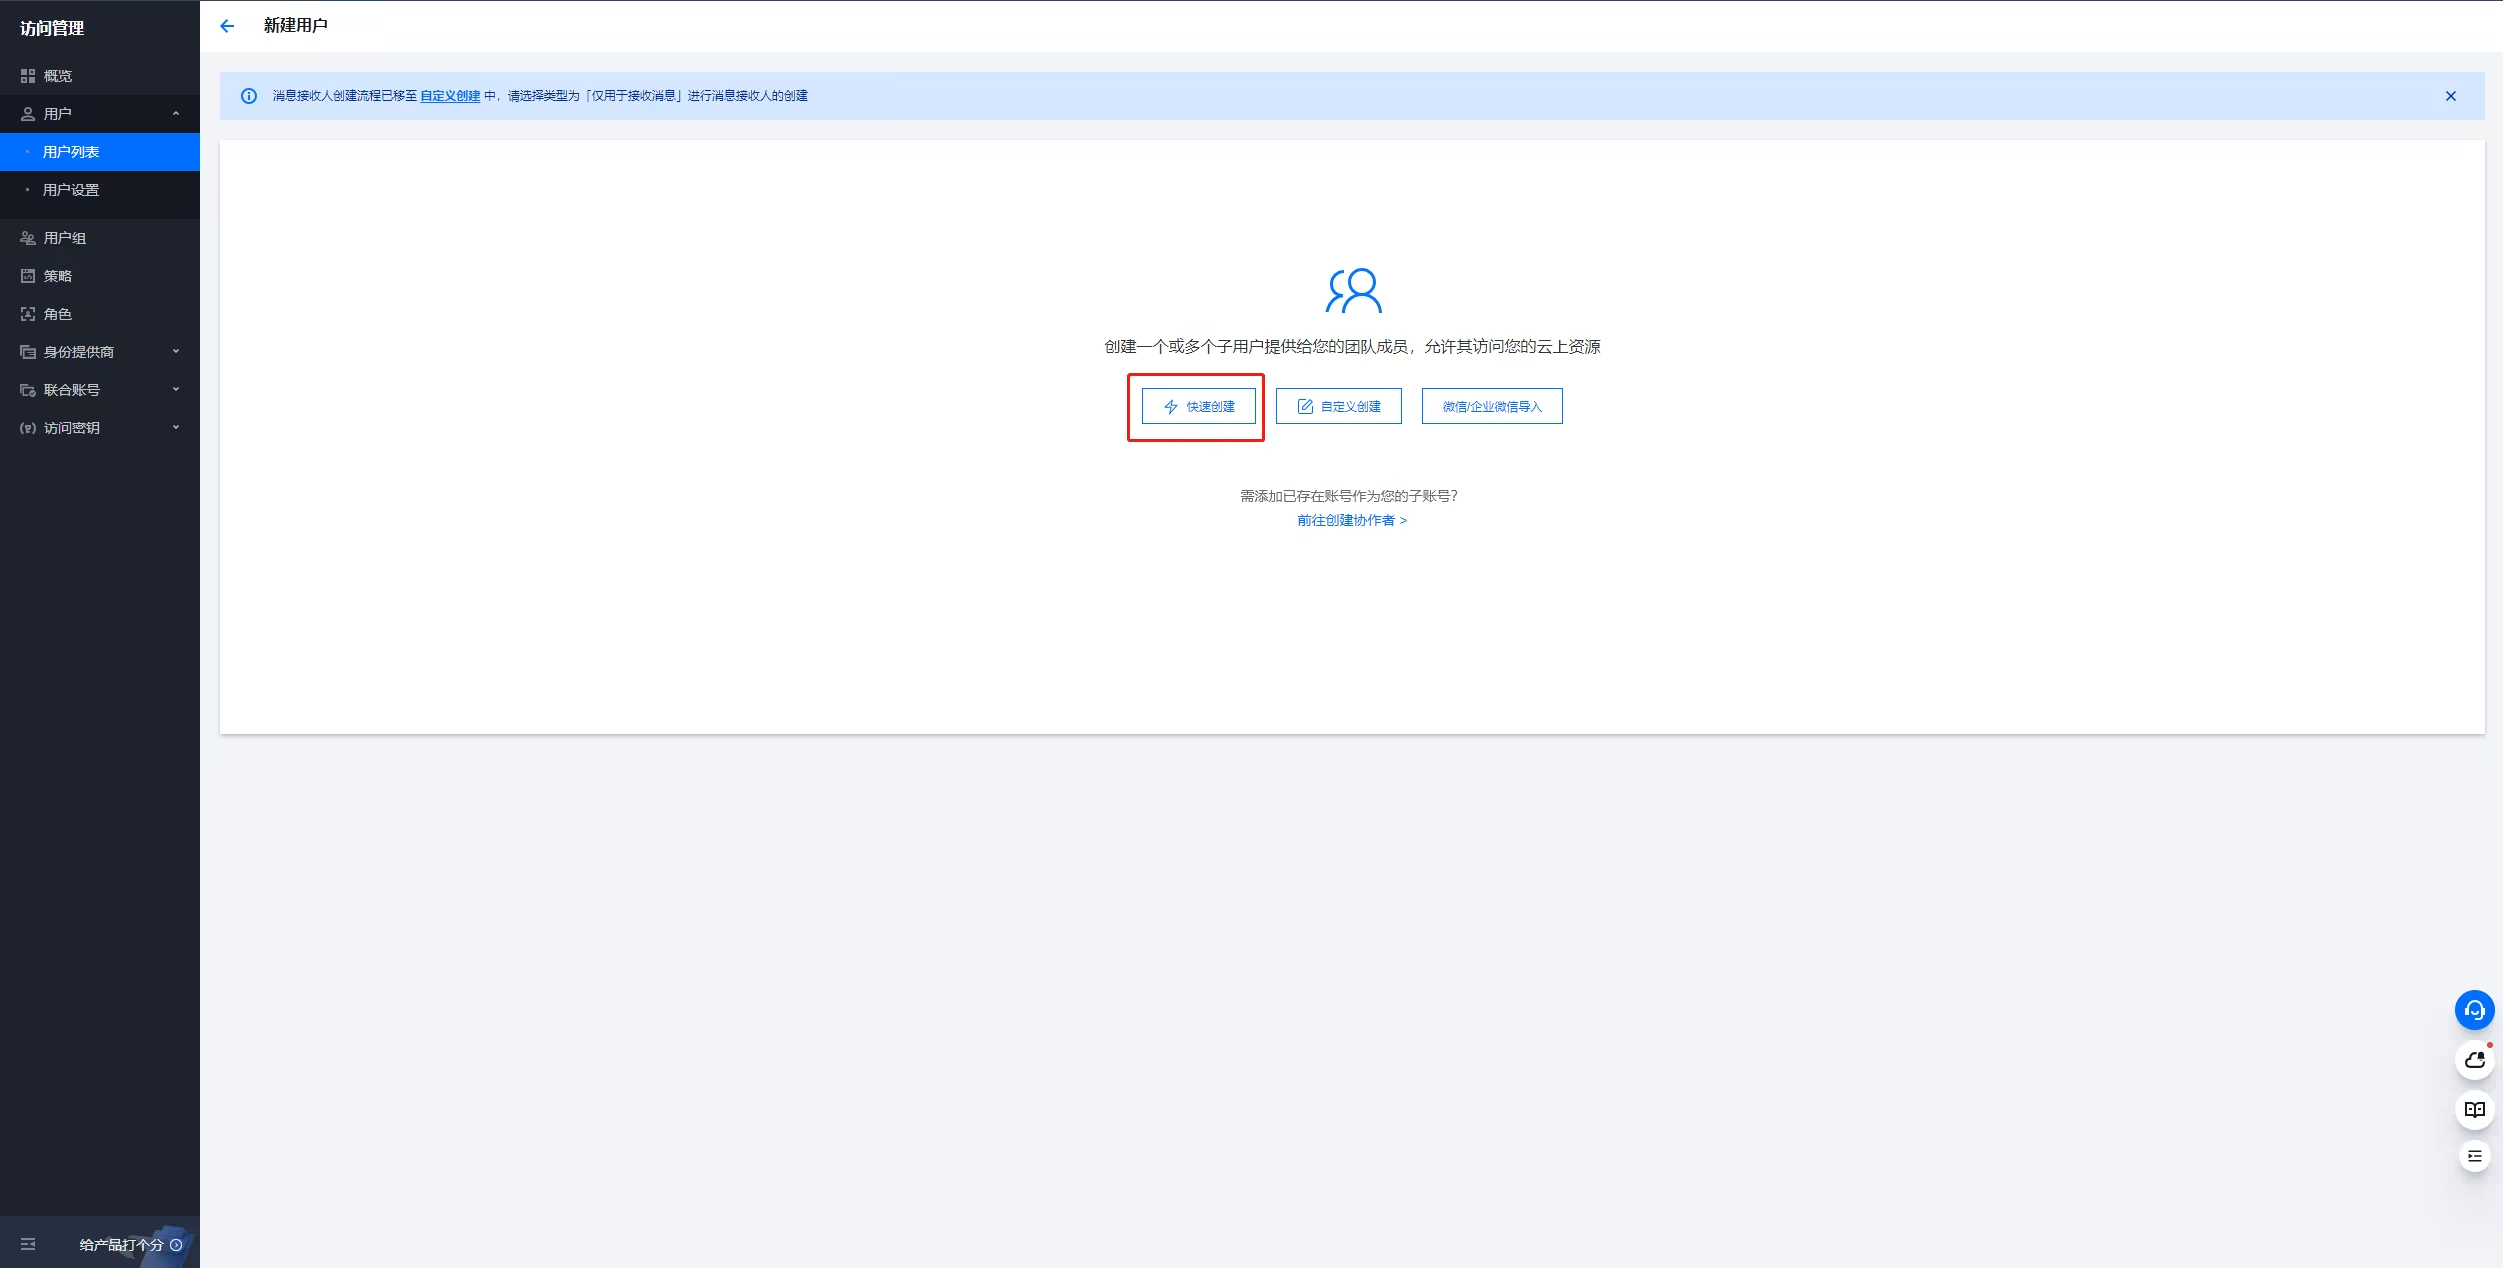Open the 用户设置 submenu item
Screen dimensions: 2503x1268
(x=71, y=190)
